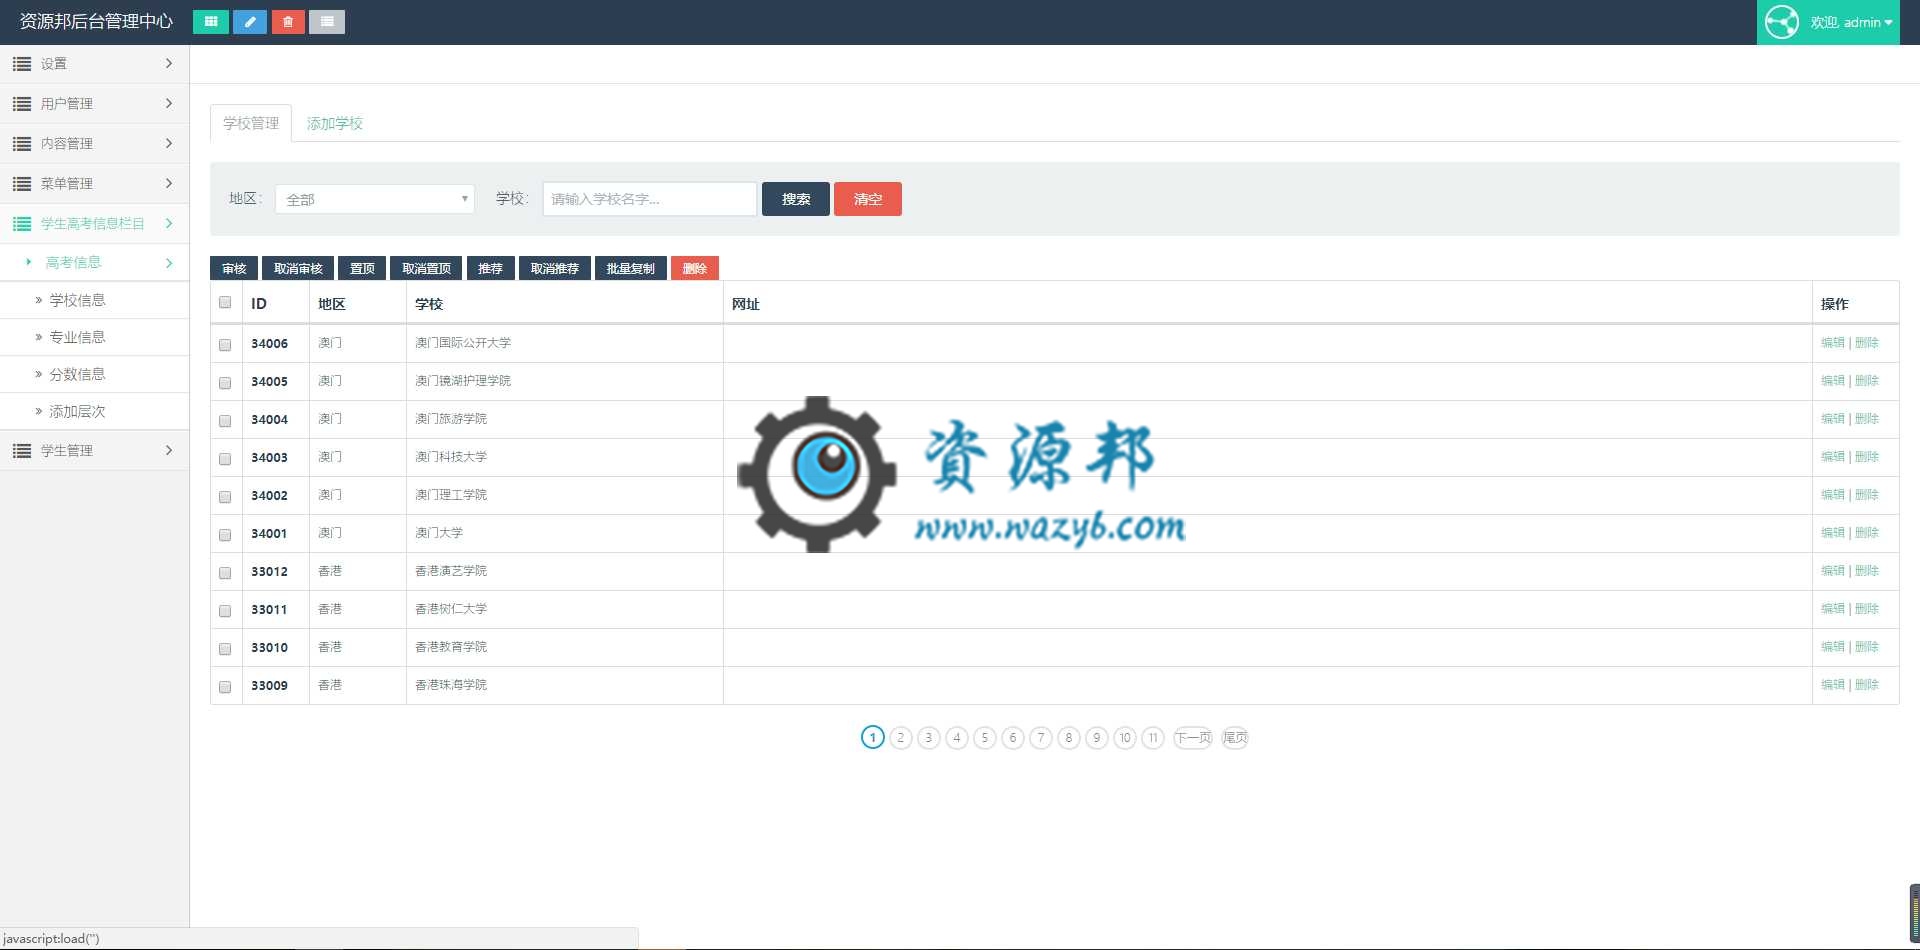Screen dimensions: 1920x950
Task: Click the list icon beside 学生管理
Action: coord(22,451)
